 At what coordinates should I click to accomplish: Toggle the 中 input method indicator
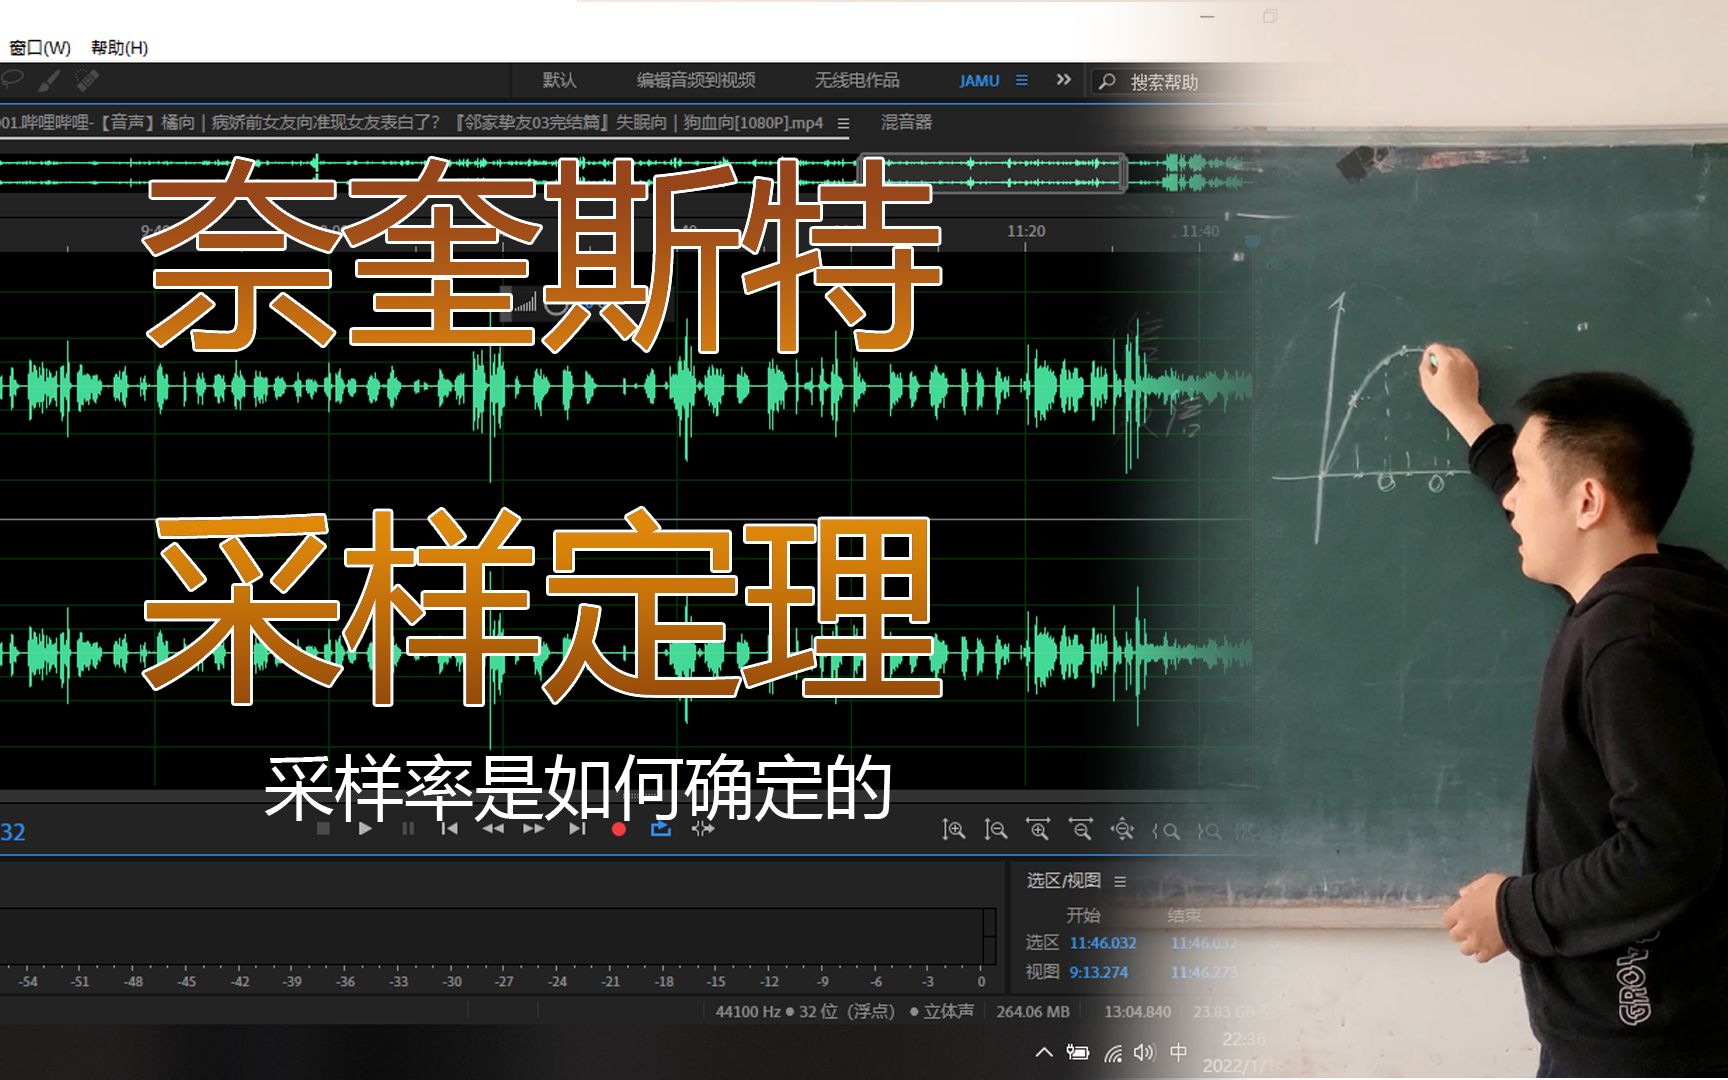coord(1179,1052)
